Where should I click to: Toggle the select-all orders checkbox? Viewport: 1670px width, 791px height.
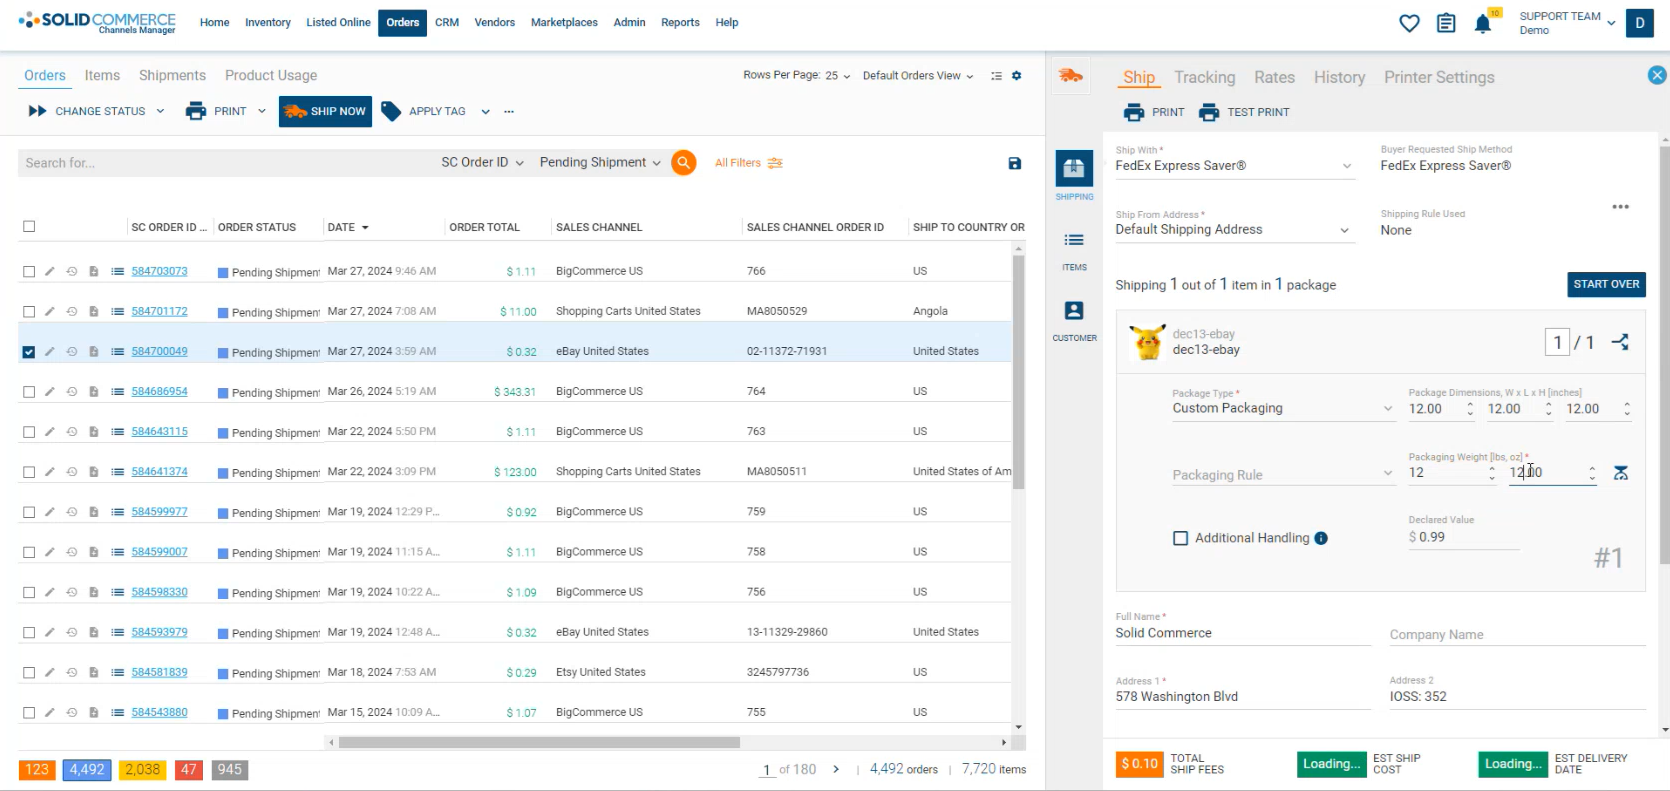click(29, 226)
